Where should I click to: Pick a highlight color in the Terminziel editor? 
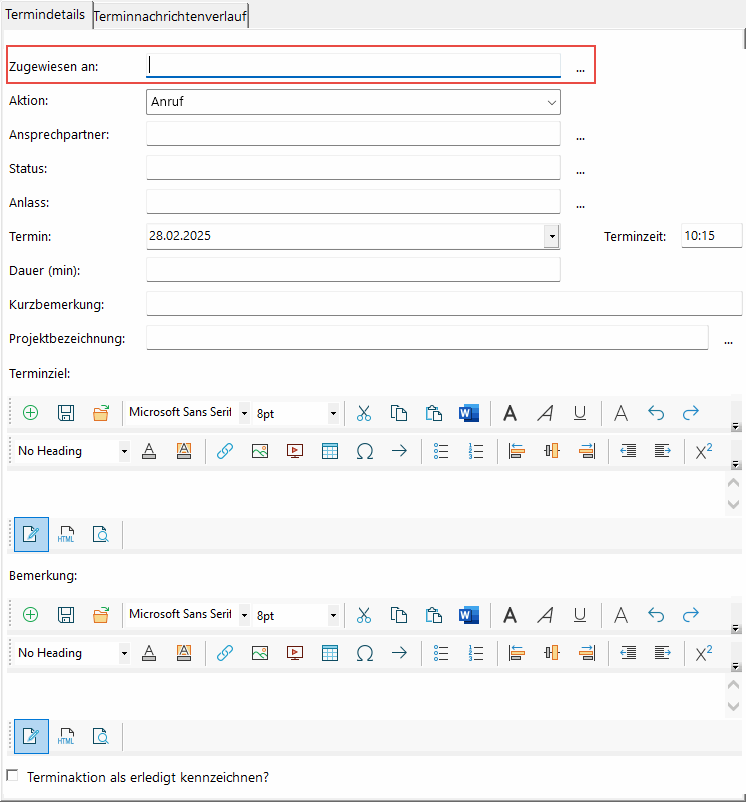[x=184, y=451]
